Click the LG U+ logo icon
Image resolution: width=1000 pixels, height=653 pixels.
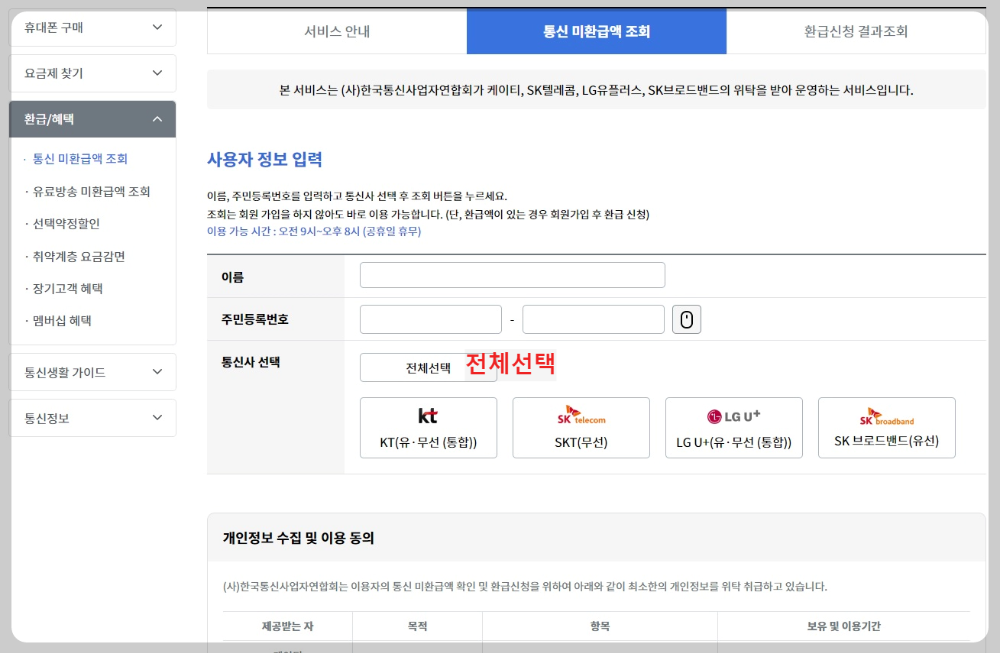(733, 414)
